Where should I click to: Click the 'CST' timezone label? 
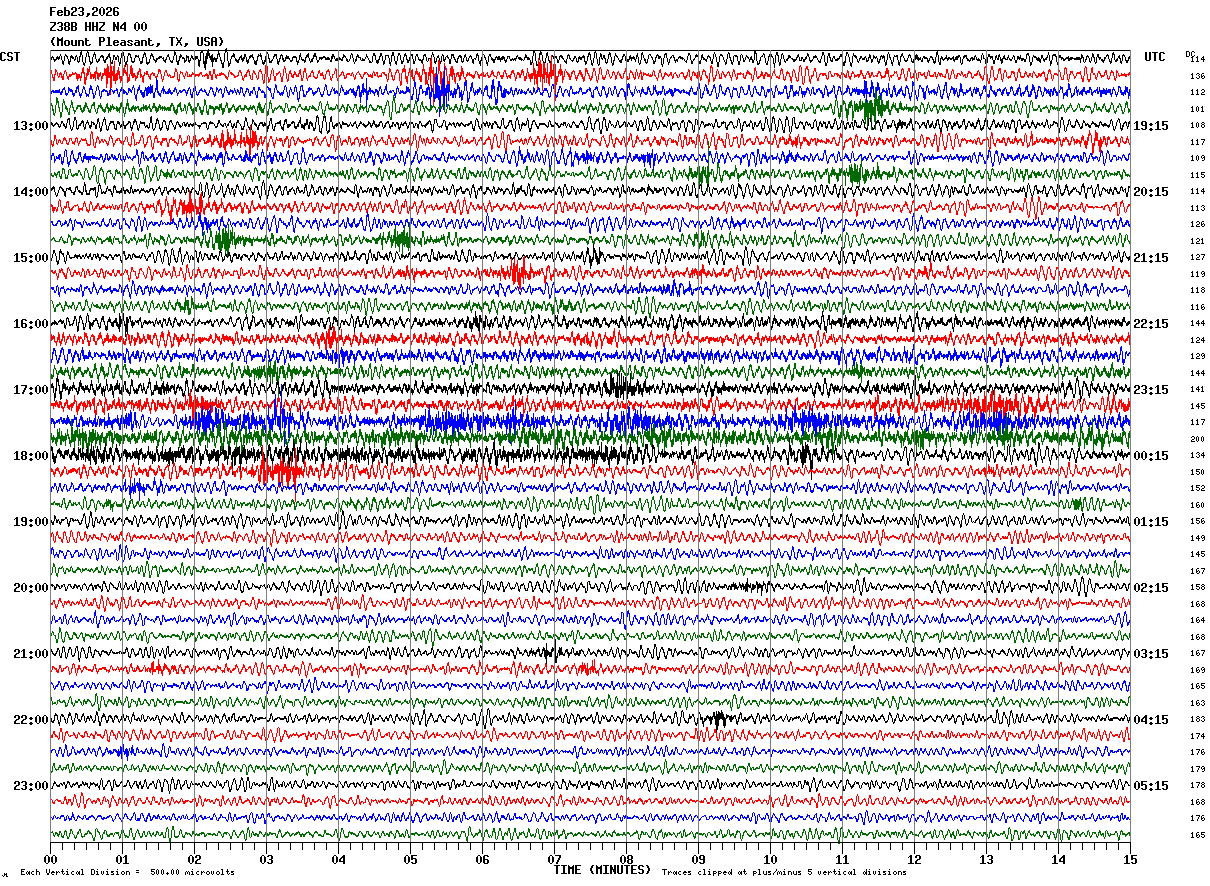point(10,57)
